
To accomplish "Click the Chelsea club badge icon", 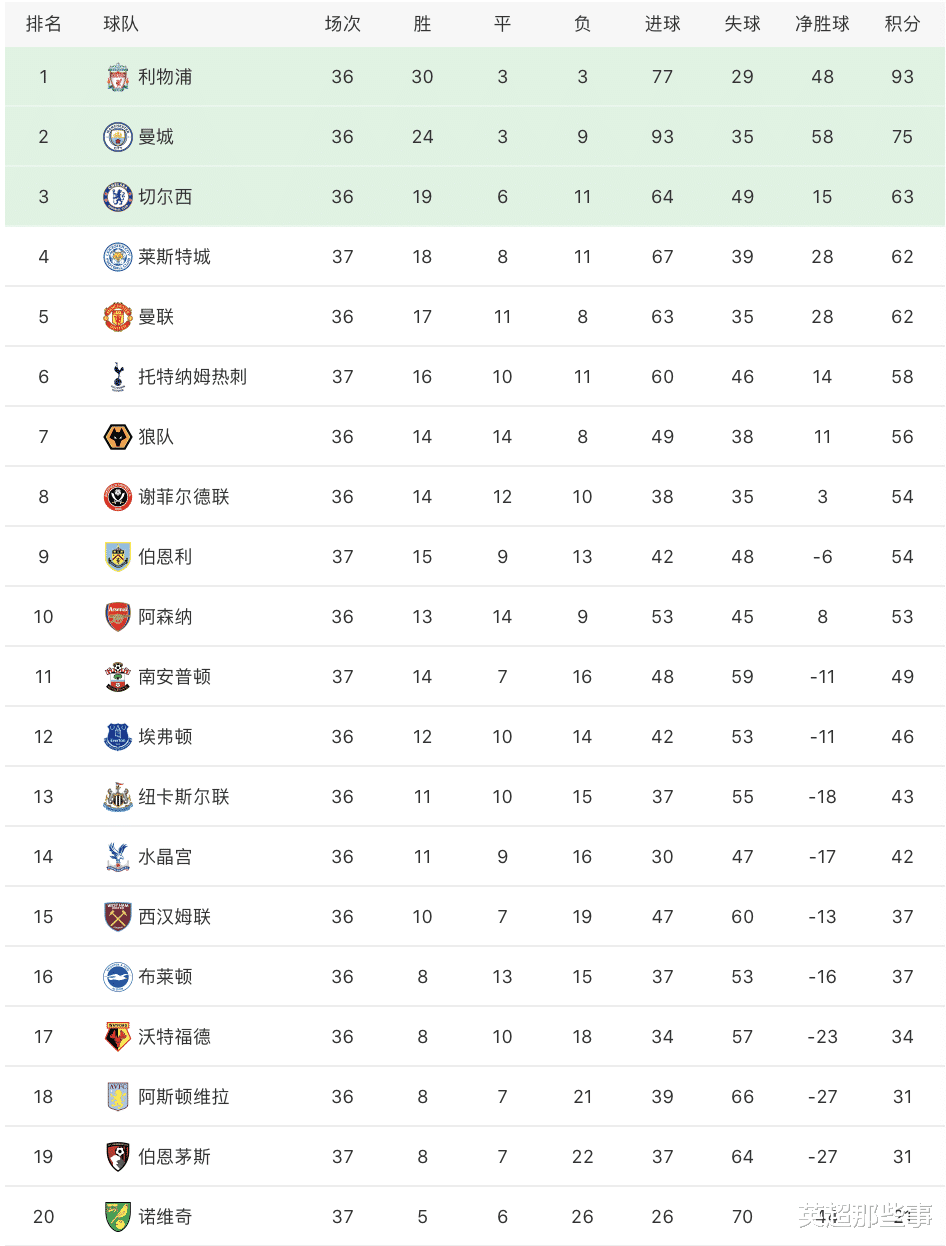I will pyautogui.click(x=118, y=197).
